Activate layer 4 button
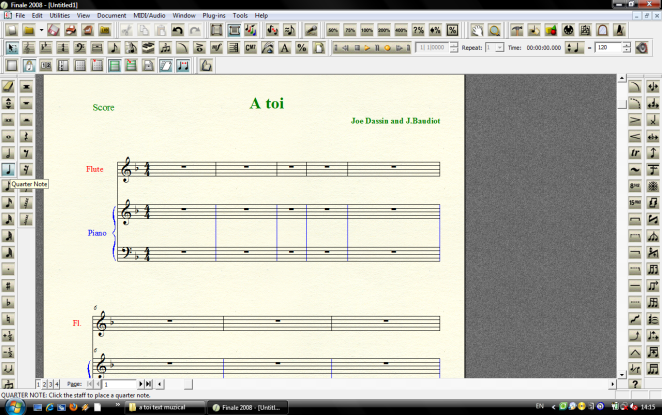This screenshot has width=662, height=415. pos(57,384)
